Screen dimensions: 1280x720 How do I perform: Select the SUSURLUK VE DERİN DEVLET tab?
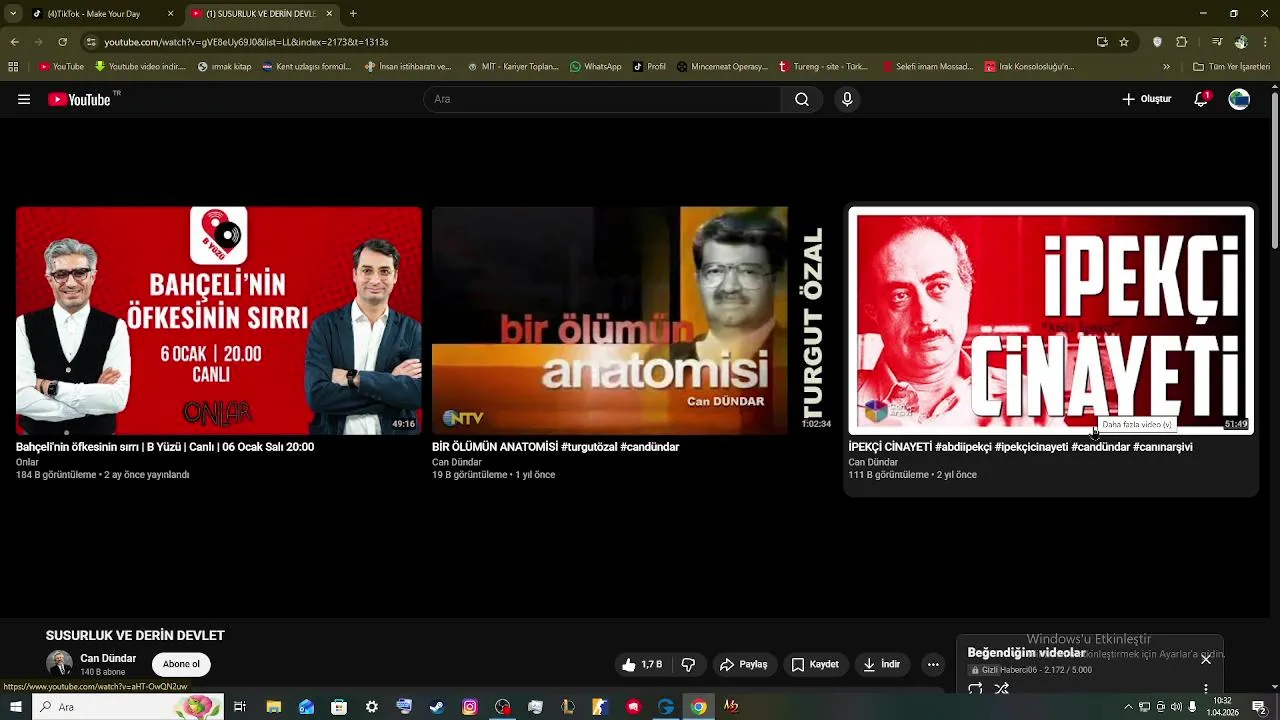click(260, 14)
